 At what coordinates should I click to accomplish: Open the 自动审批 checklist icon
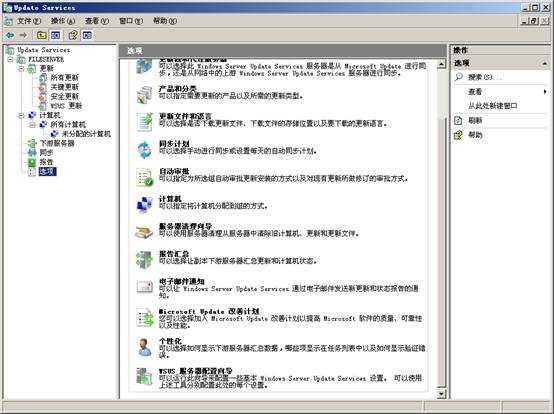[144, 177]
